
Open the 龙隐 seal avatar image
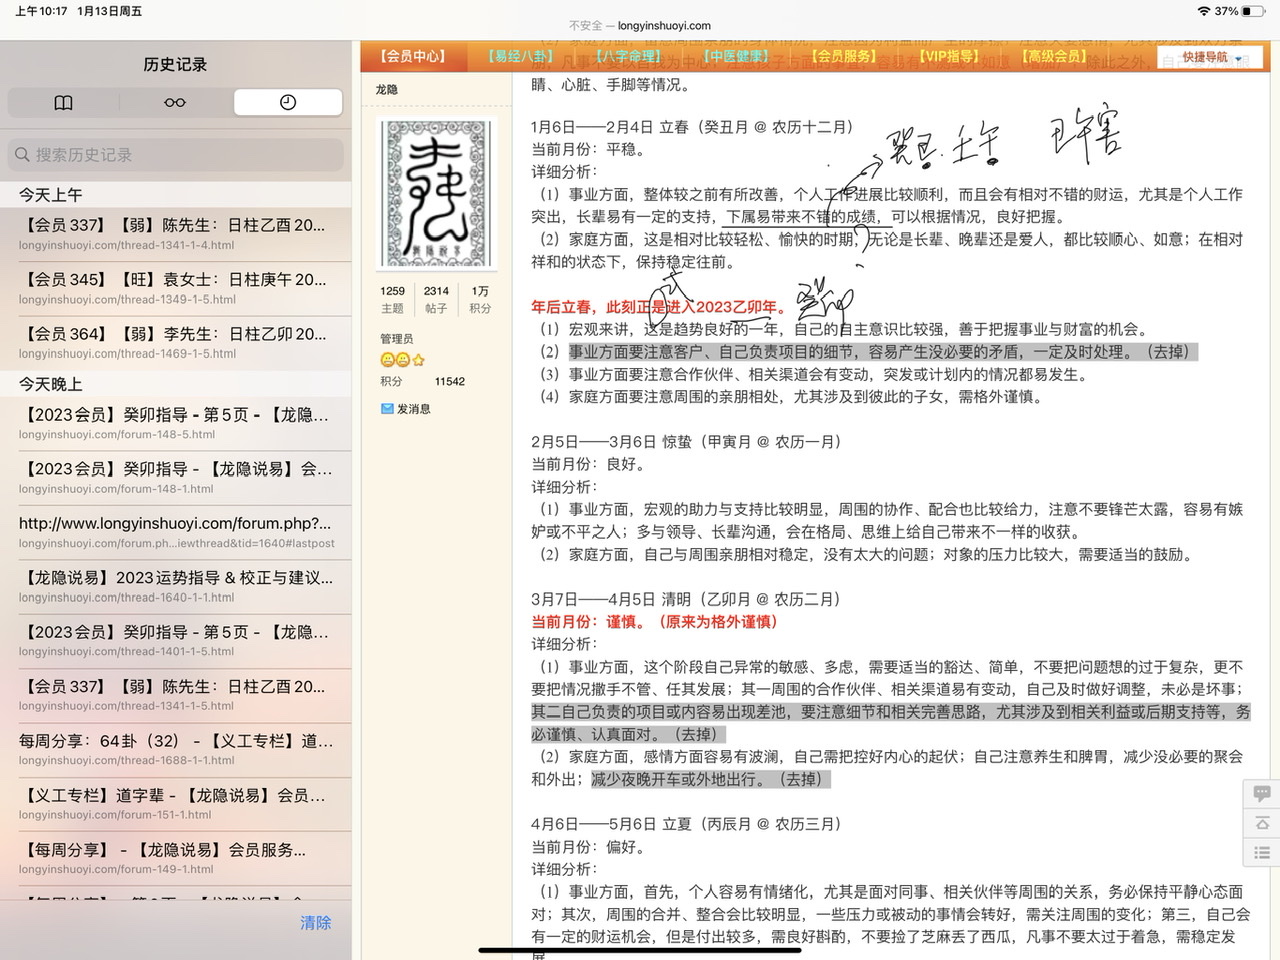click(x=437, y=194)
